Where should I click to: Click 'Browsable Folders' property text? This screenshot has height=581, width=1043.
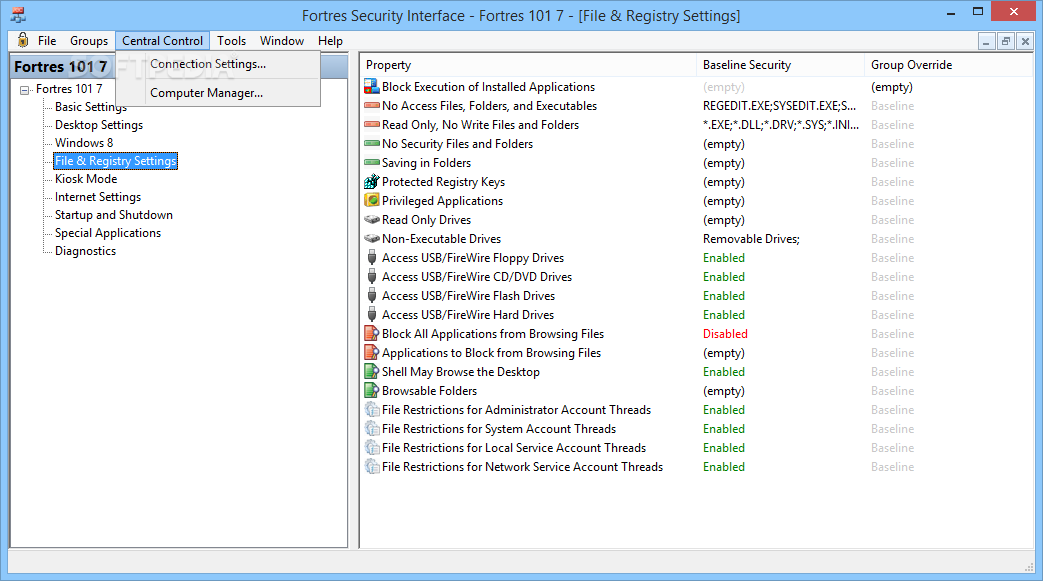tap(429, 391)
